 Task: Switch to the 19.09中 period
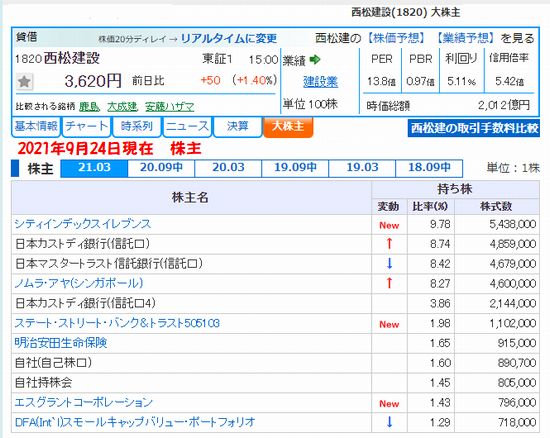point(295,168)
